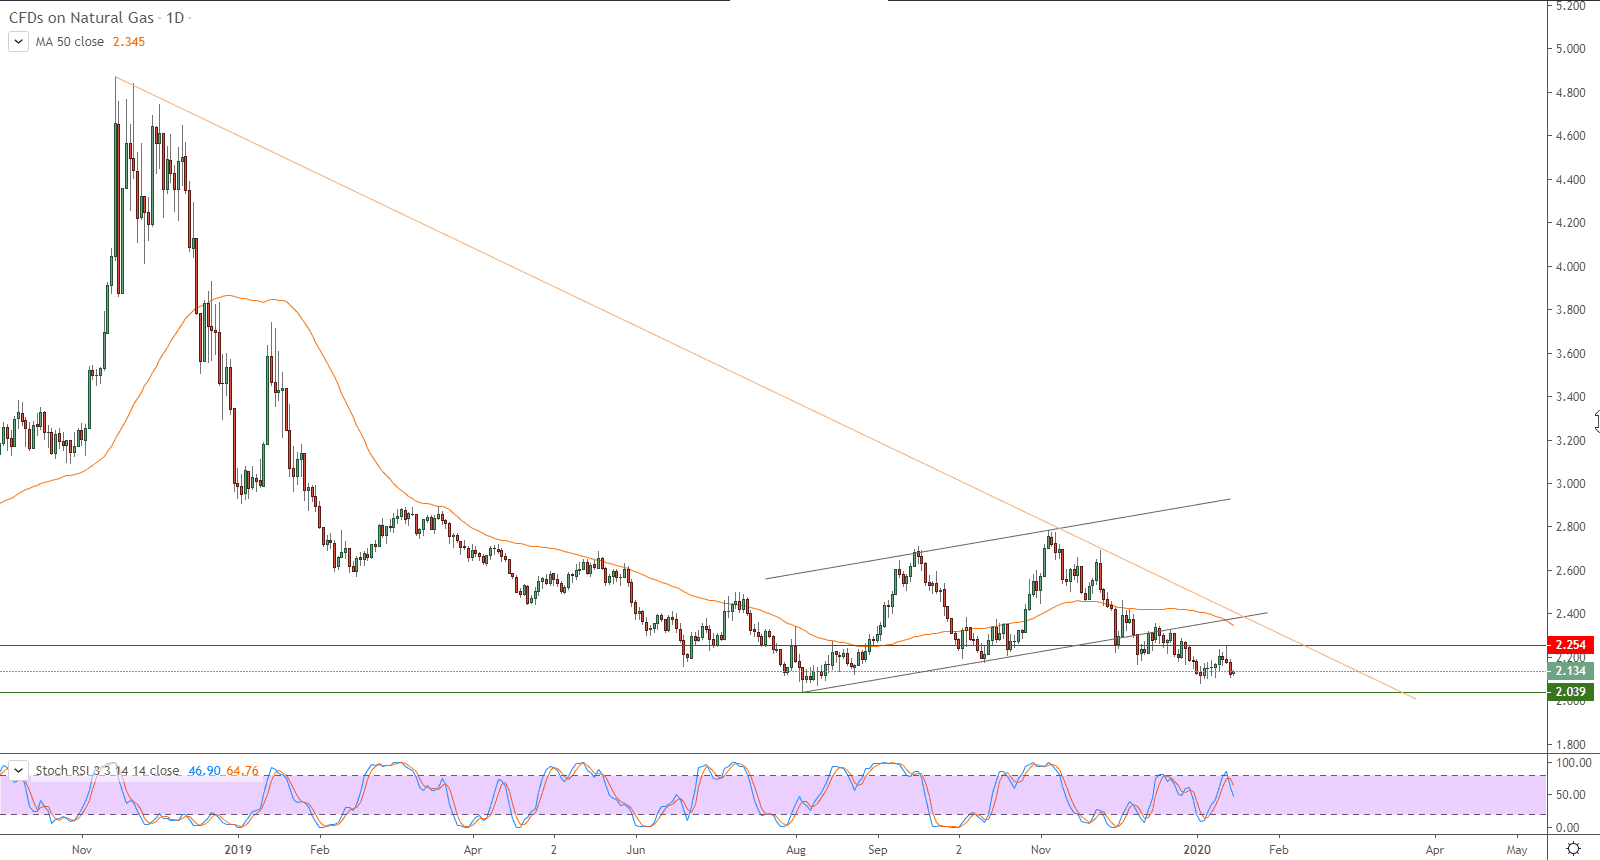The image size is (1600, 860).
Task: Click Stoch RSI value 64.76
Action: click(243, 771)
